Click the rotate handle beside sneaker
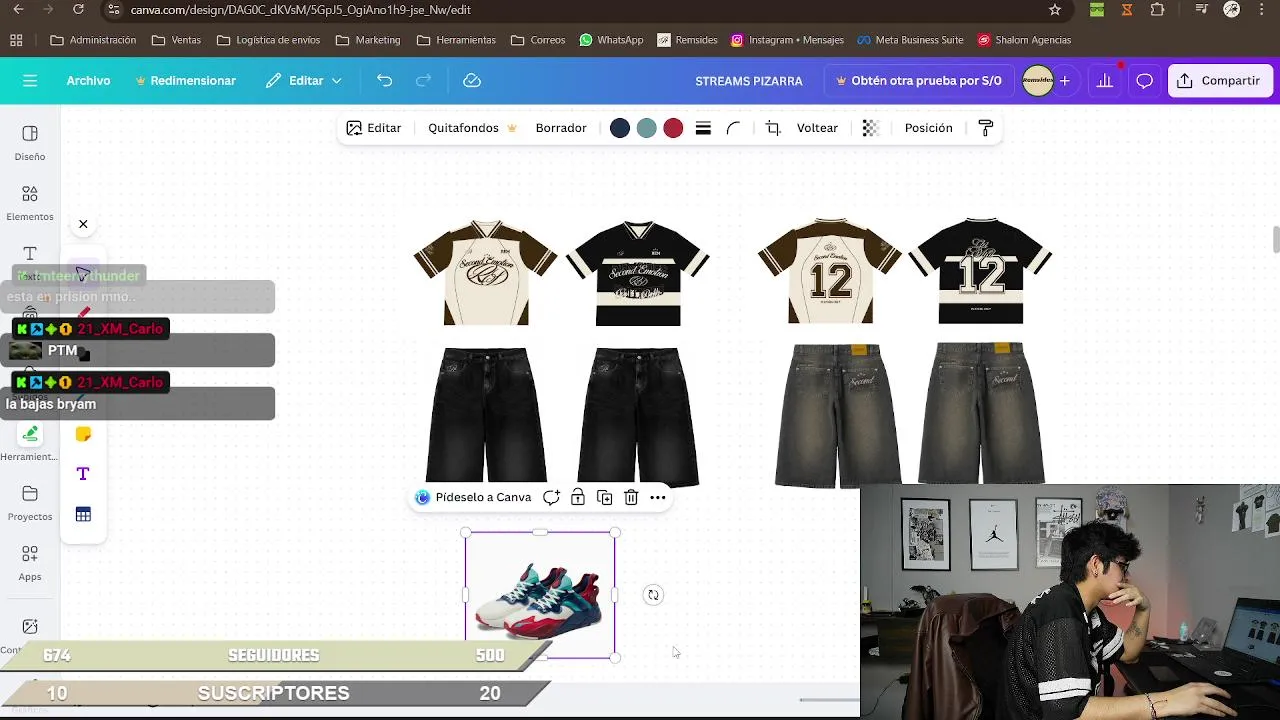Viewport: 1280px width, 720px height. coord(653,595)
